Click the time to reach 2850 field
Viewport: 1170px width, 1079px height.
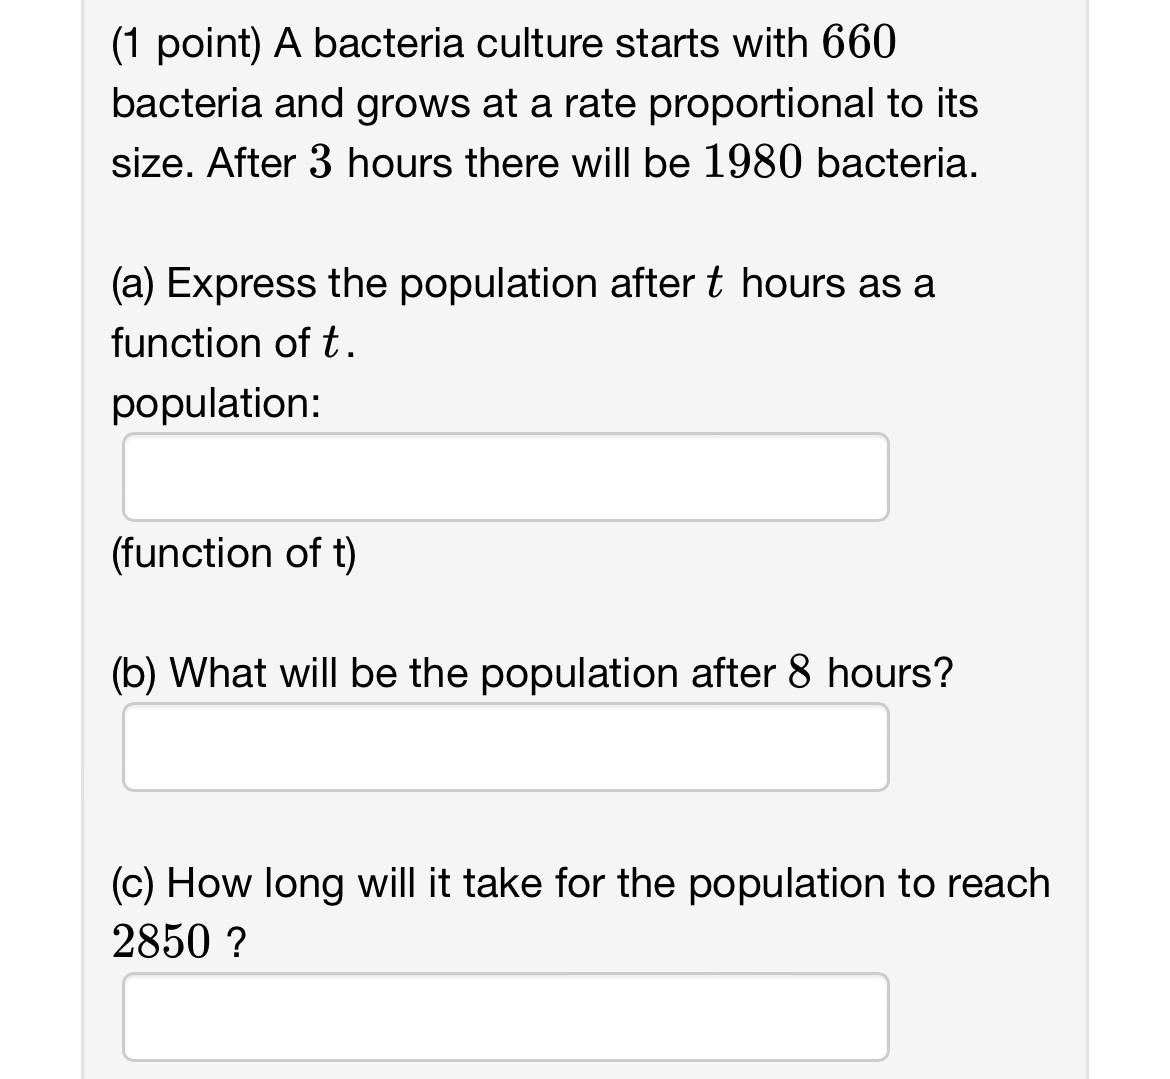pyautogui.click(x=505, y=1016)
